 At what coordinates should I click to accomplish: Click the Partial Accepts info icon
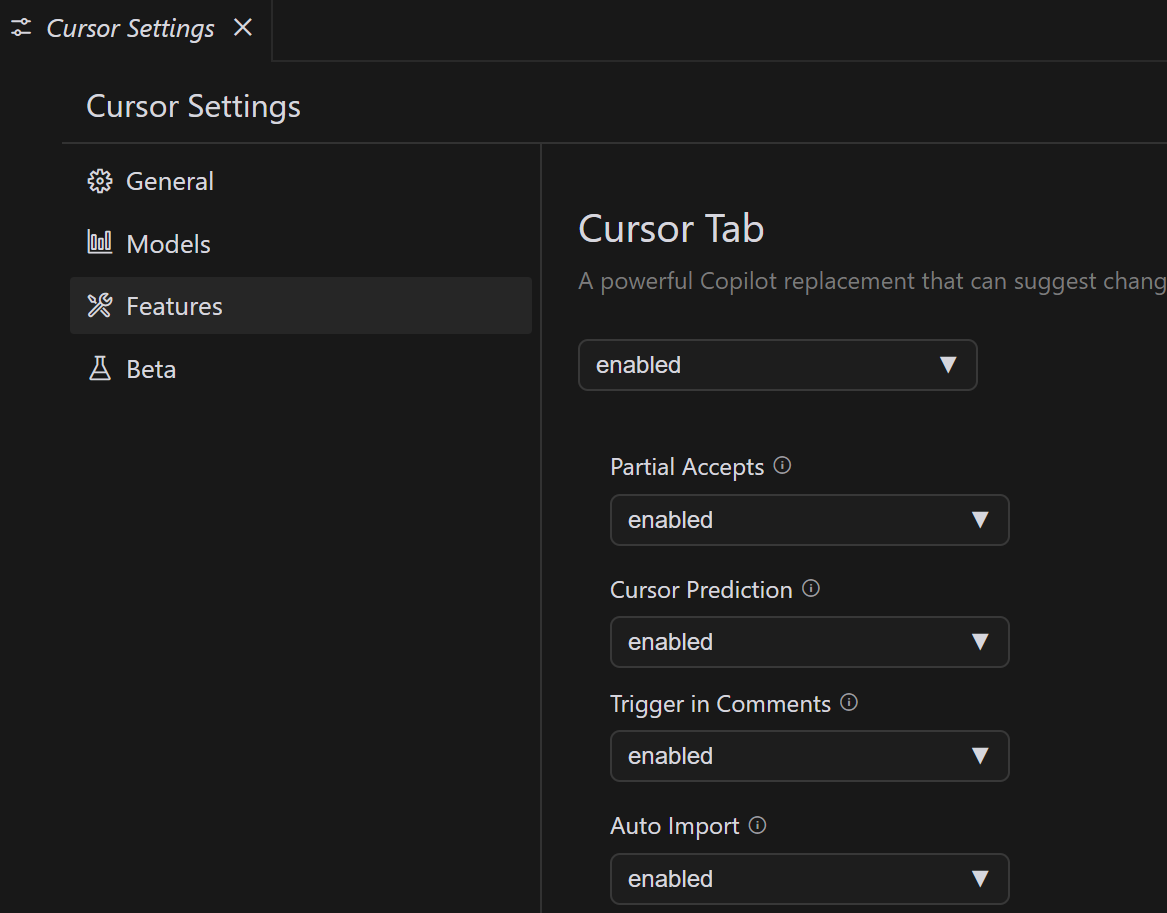(x=783, y=465)
